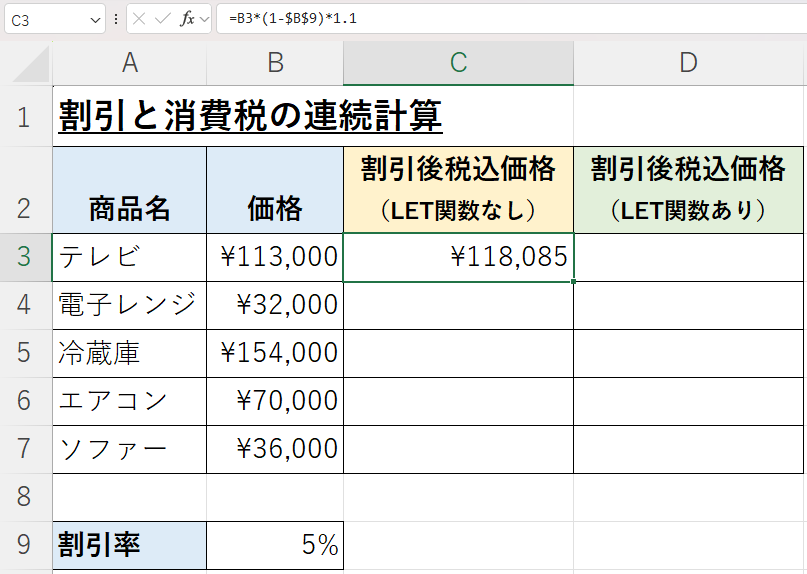Select column D header
This screenshot has width=807, height=574.
[688, 63]
